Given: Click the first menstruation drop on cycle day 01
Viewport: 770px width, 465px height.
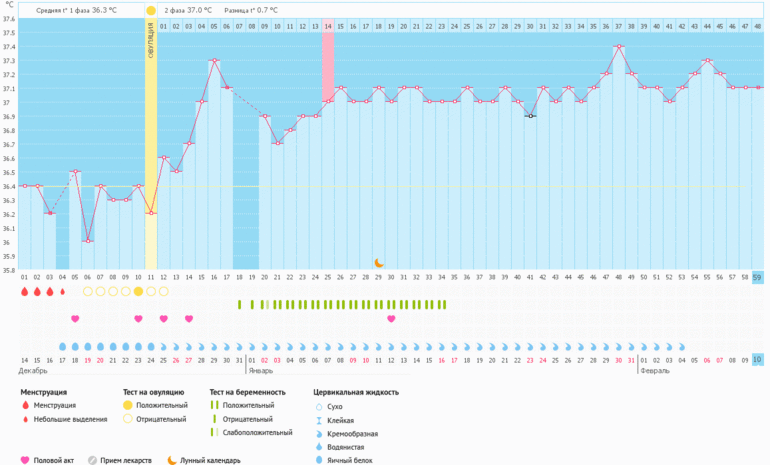Looking at the screenshot, I should point(24,291).
